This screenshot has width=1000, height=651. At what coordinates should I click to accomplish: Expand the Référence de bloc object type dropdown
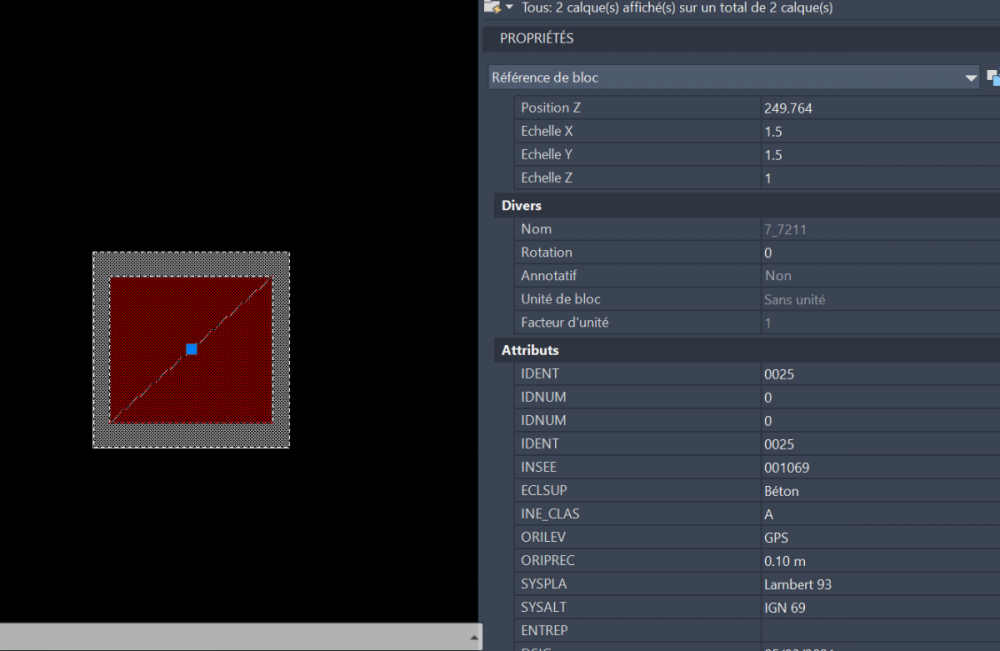970,78
